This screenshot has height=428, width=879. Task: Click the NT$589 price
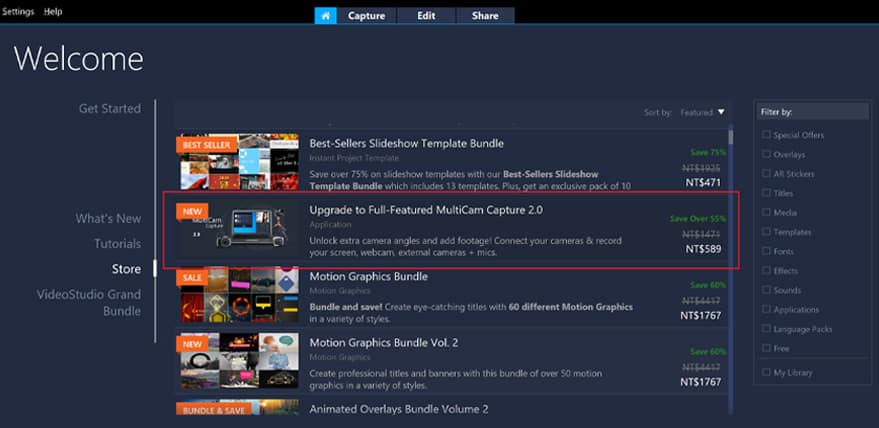[x=703, y=249]
